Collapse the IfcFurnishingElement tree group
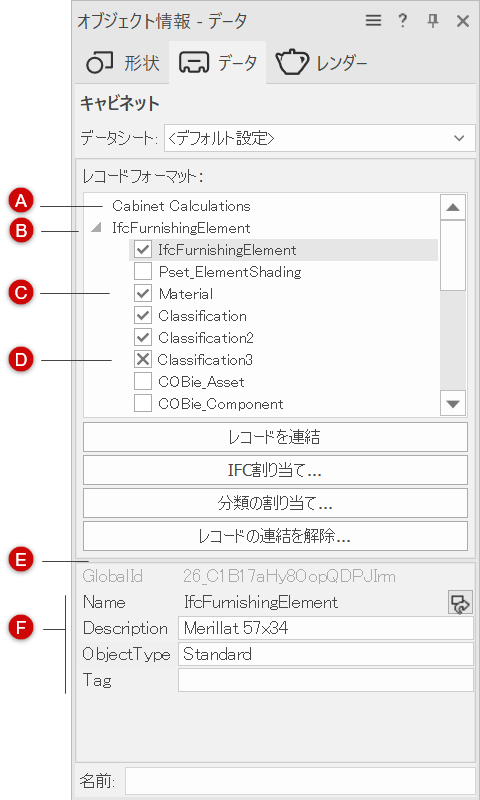 coord(95,229)
